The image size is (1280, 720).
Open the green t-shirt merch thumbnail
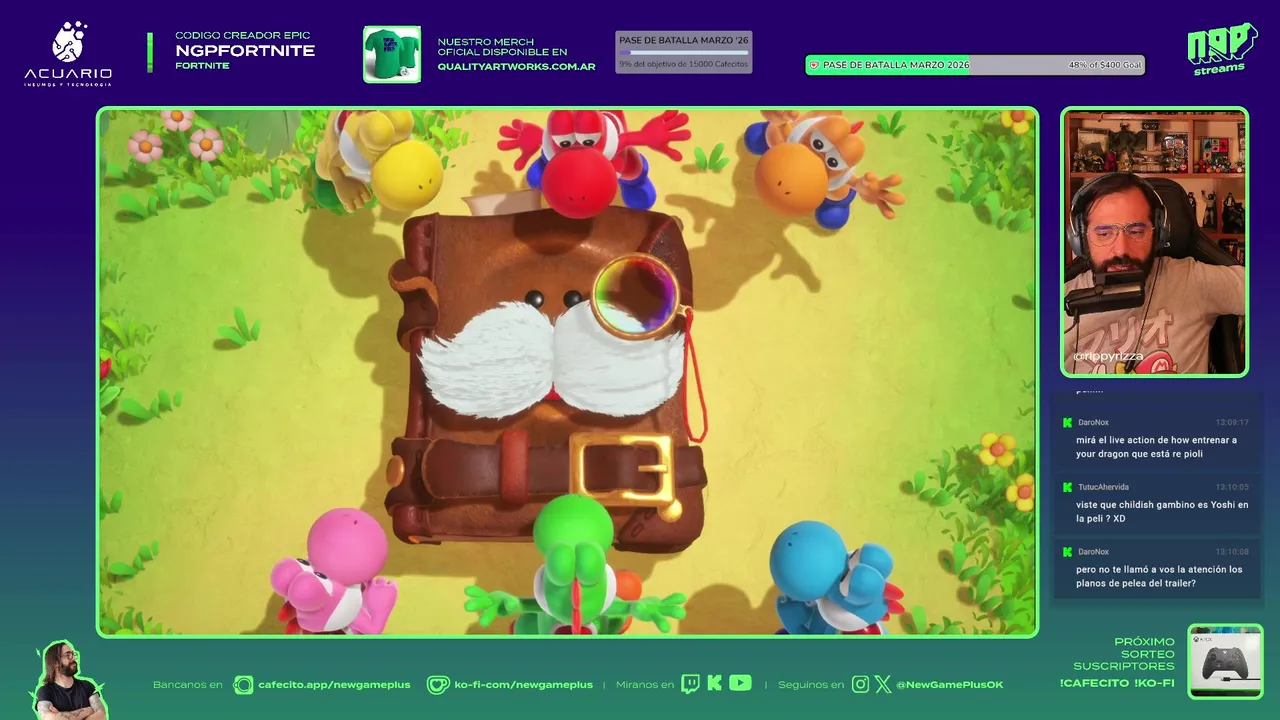[392, 54]
